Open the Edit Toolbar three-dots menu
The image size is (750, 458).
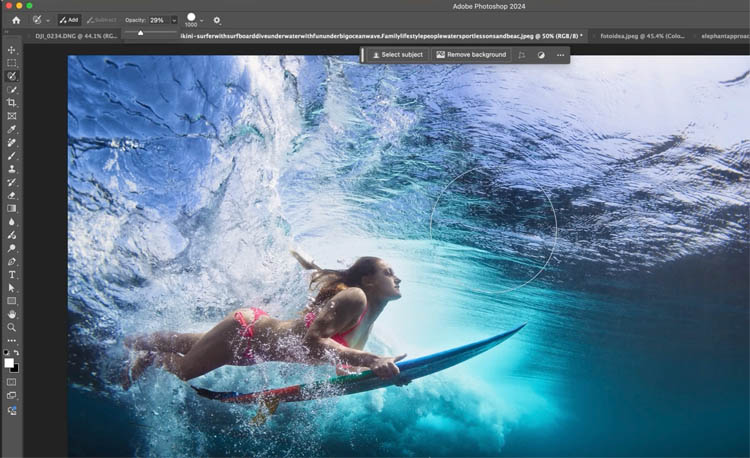point(11,341)
